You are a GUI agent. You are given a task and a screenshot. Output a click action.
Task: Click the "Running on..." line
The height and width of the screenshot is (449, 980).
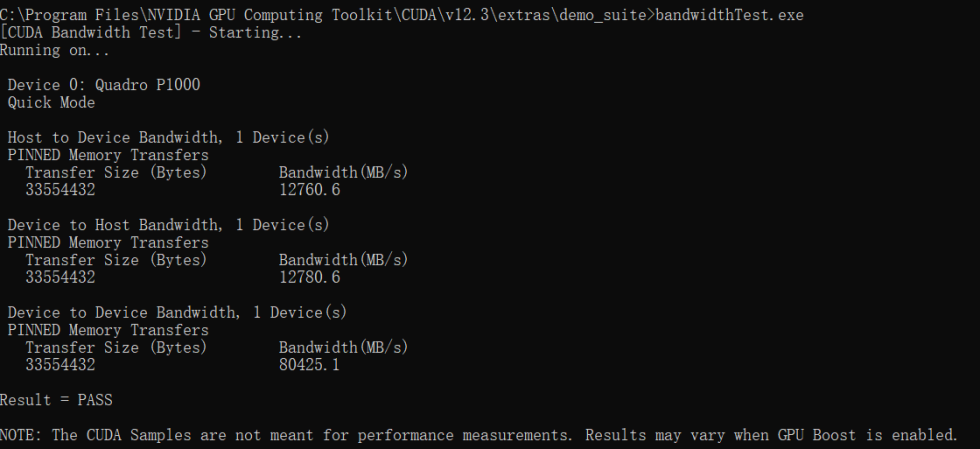pyautogui.click(x=55, y=50)
